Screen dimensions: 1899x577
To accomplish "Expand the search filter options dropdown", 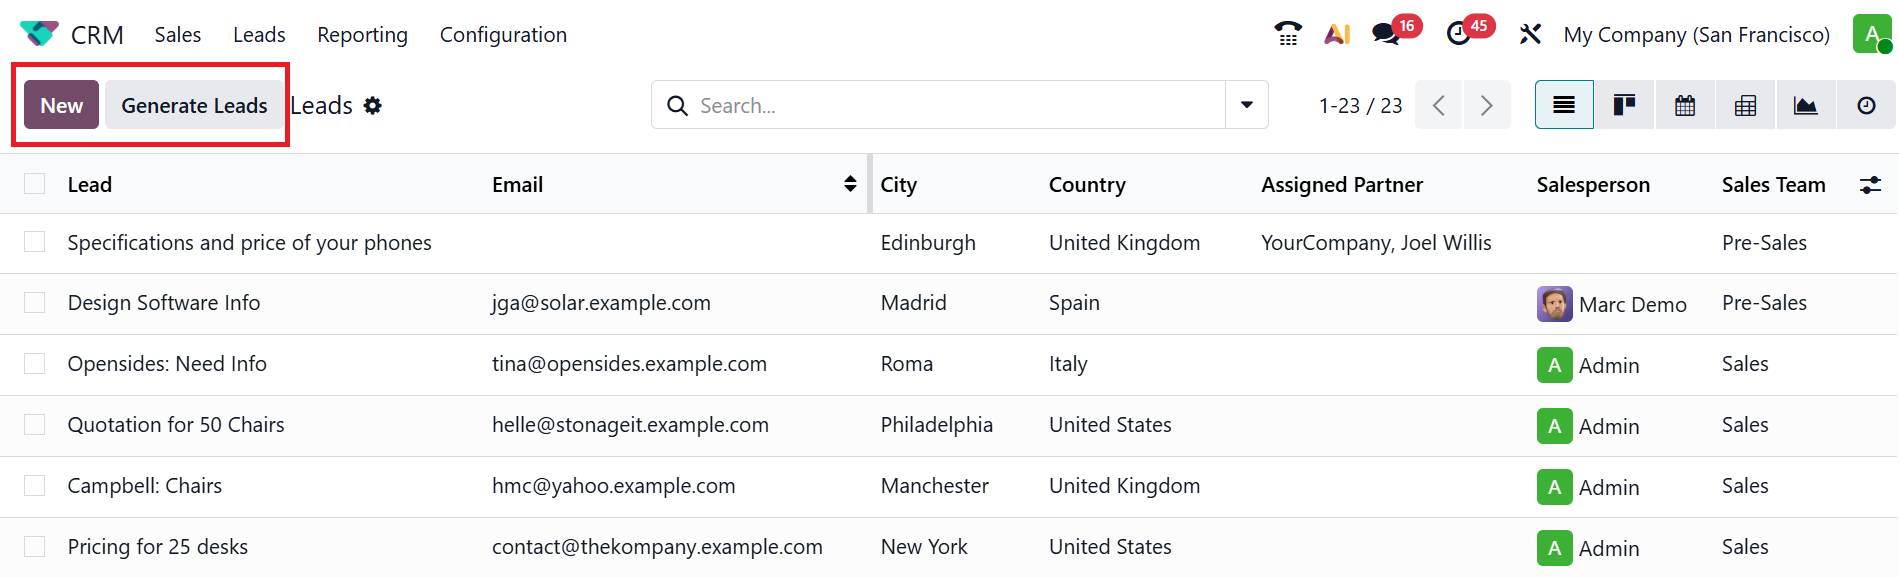I will [x=1247, y=105].
